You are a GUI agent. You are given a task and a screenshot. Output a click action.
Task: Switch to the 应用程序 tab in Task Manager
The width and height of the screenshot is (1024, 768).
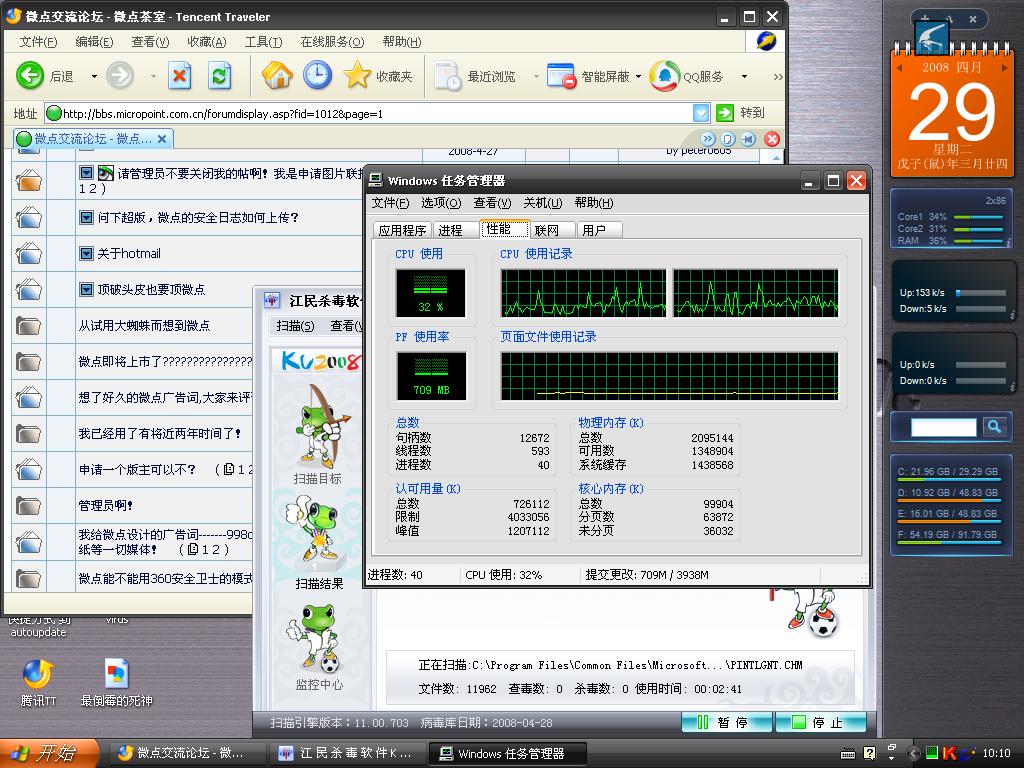pyautogui.click(x=402, y=230)
